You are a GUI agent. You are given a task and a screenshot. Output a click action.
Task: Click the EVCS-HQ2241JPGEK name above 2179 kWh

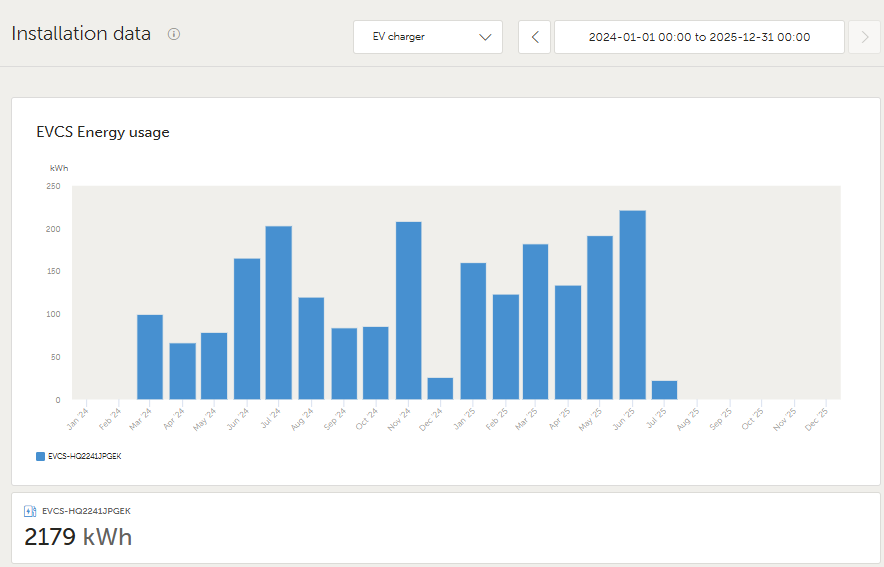coord(86,511)
